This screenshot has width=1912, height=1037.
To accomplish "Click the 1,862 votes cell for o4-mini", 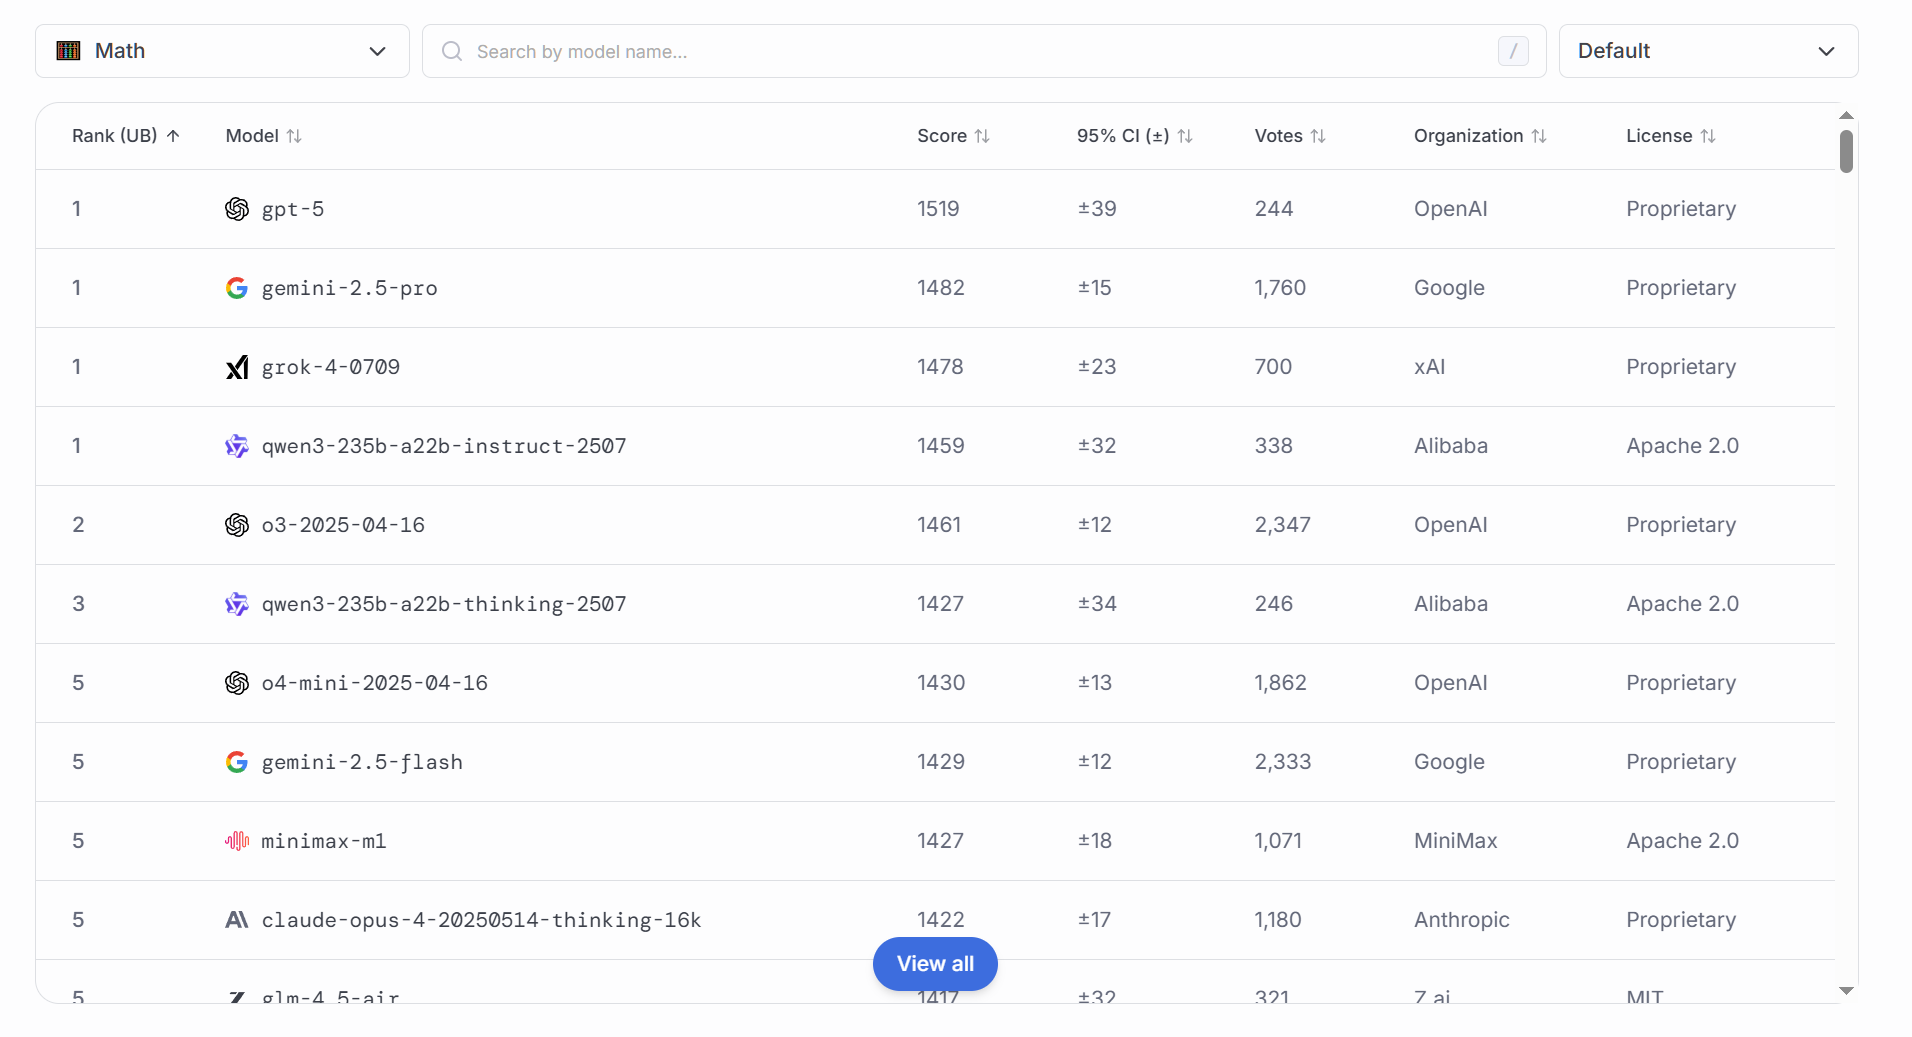I will [1281, 683].
